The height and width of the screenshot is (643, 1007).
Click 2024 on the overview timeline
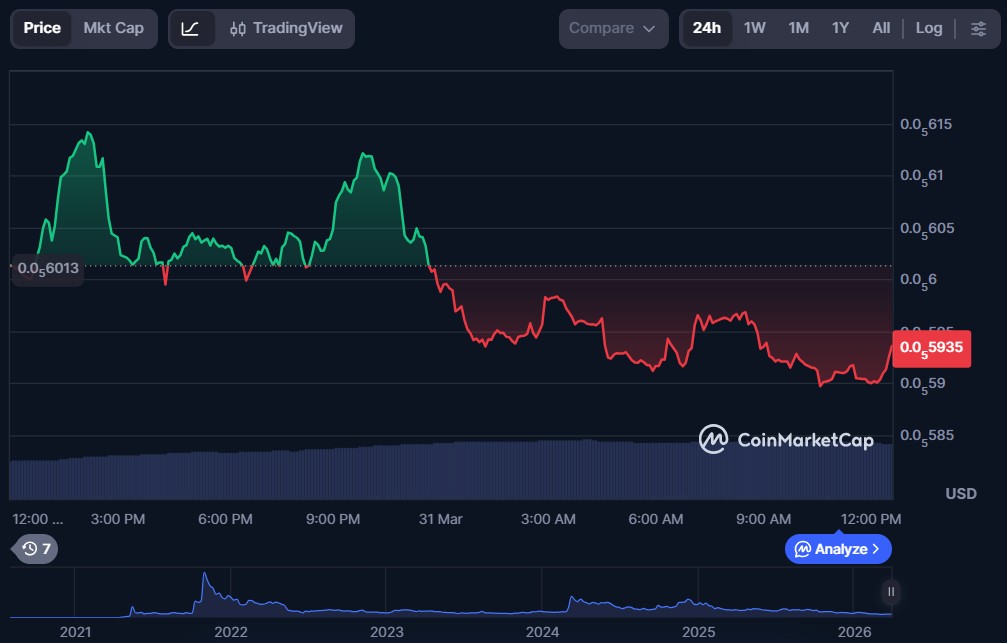542,632
